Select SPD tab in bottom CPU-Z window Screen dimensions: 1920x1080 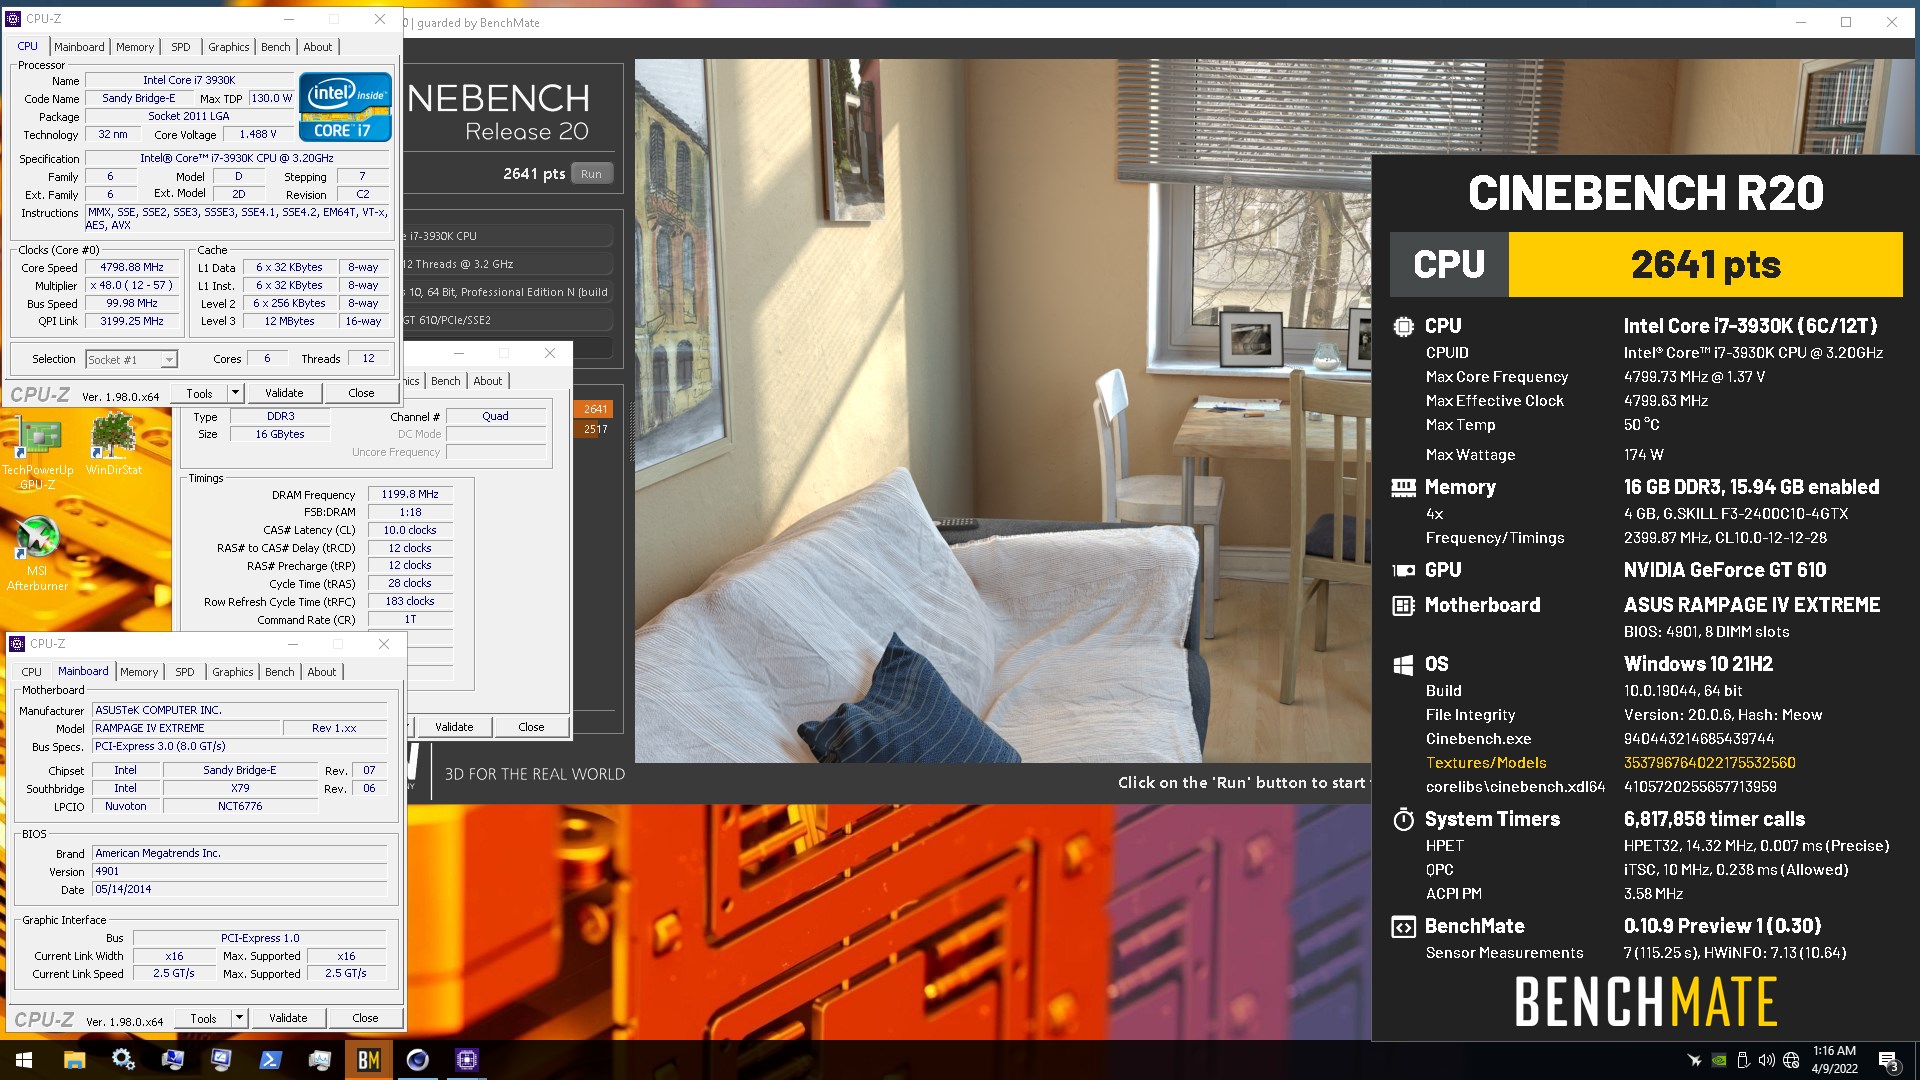pos(184,672)
